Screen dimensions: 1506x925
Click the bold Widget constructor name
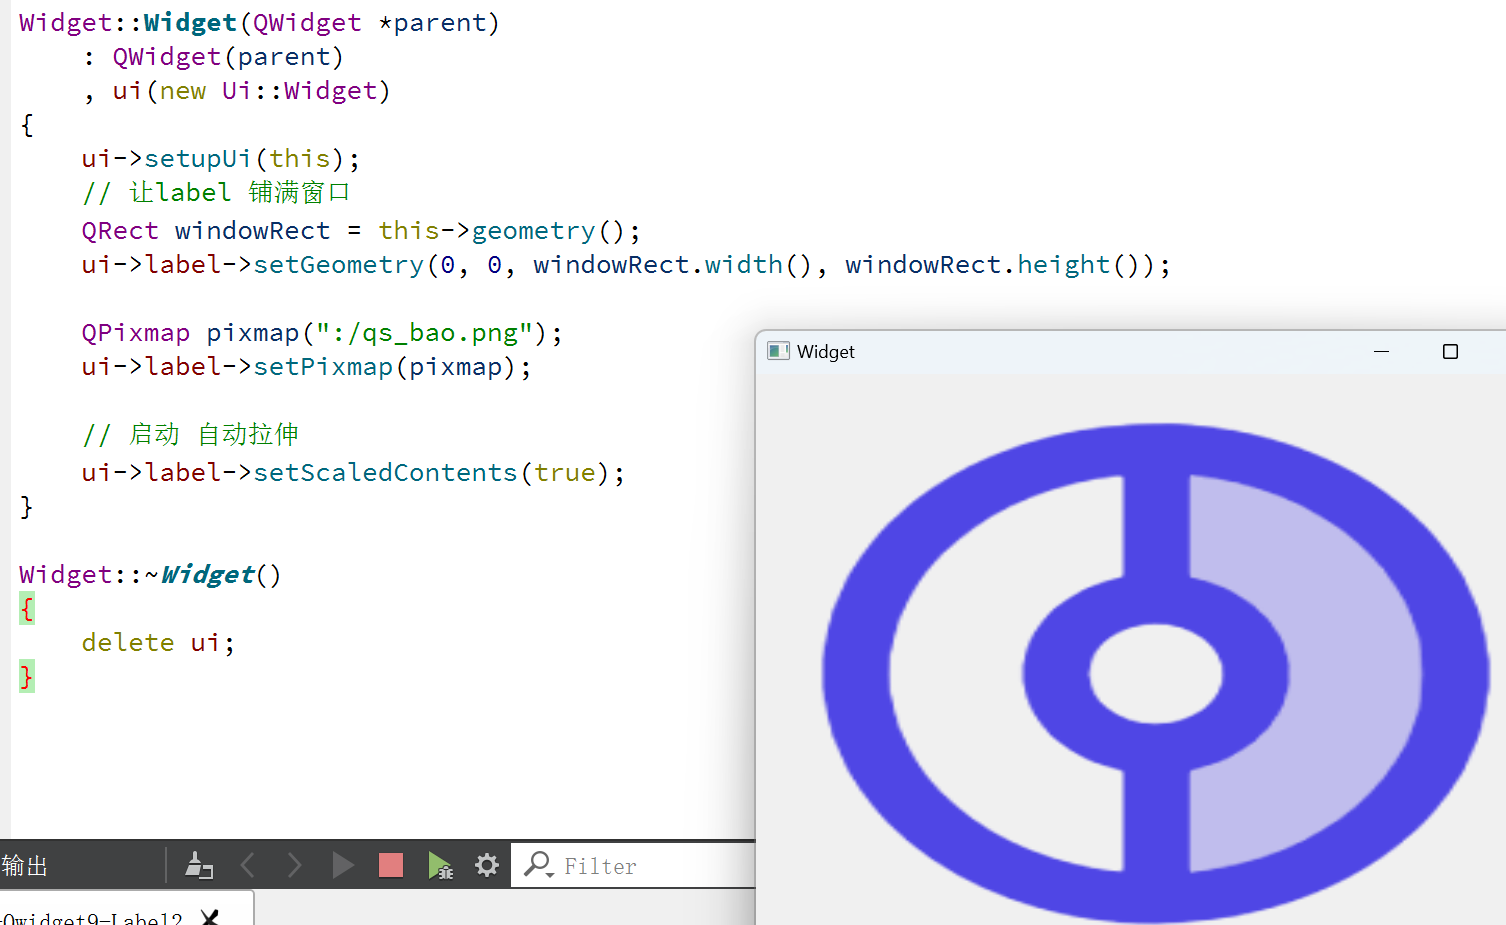click(x=190, y=23)
